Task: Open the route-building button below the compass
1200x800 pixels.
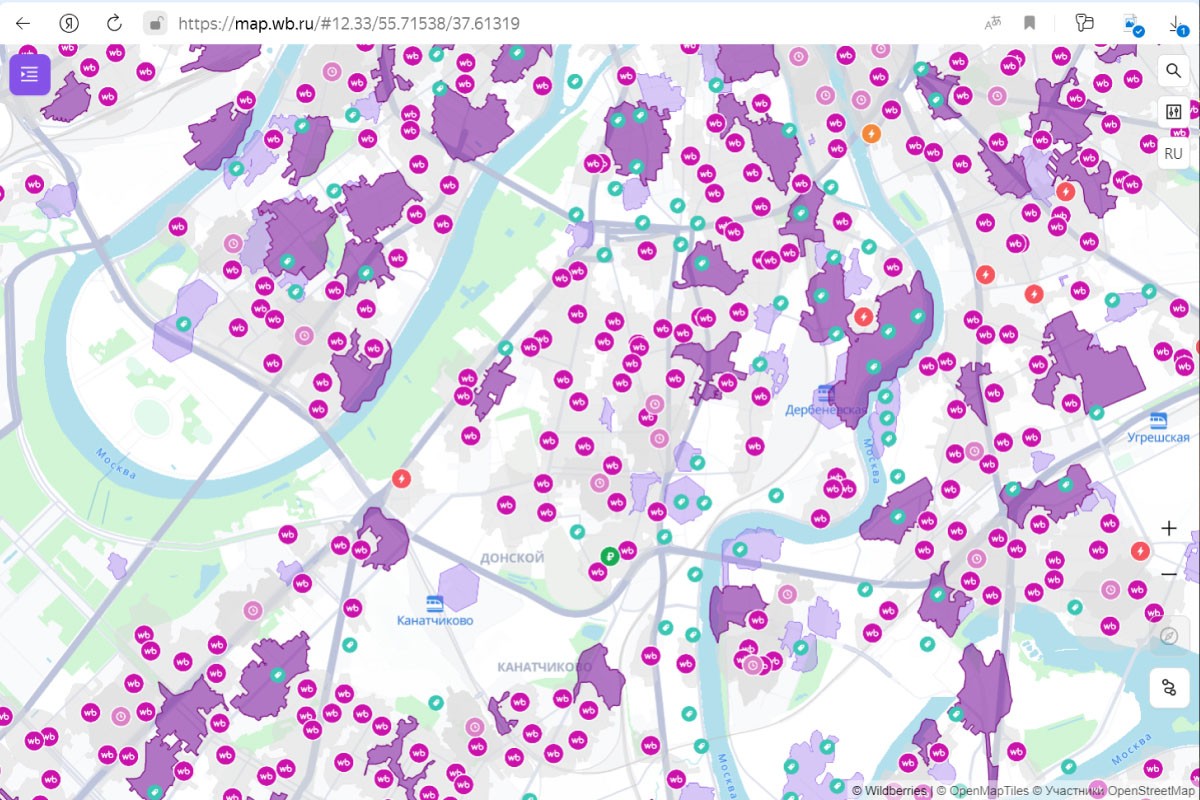Action: click(1169, 688)
